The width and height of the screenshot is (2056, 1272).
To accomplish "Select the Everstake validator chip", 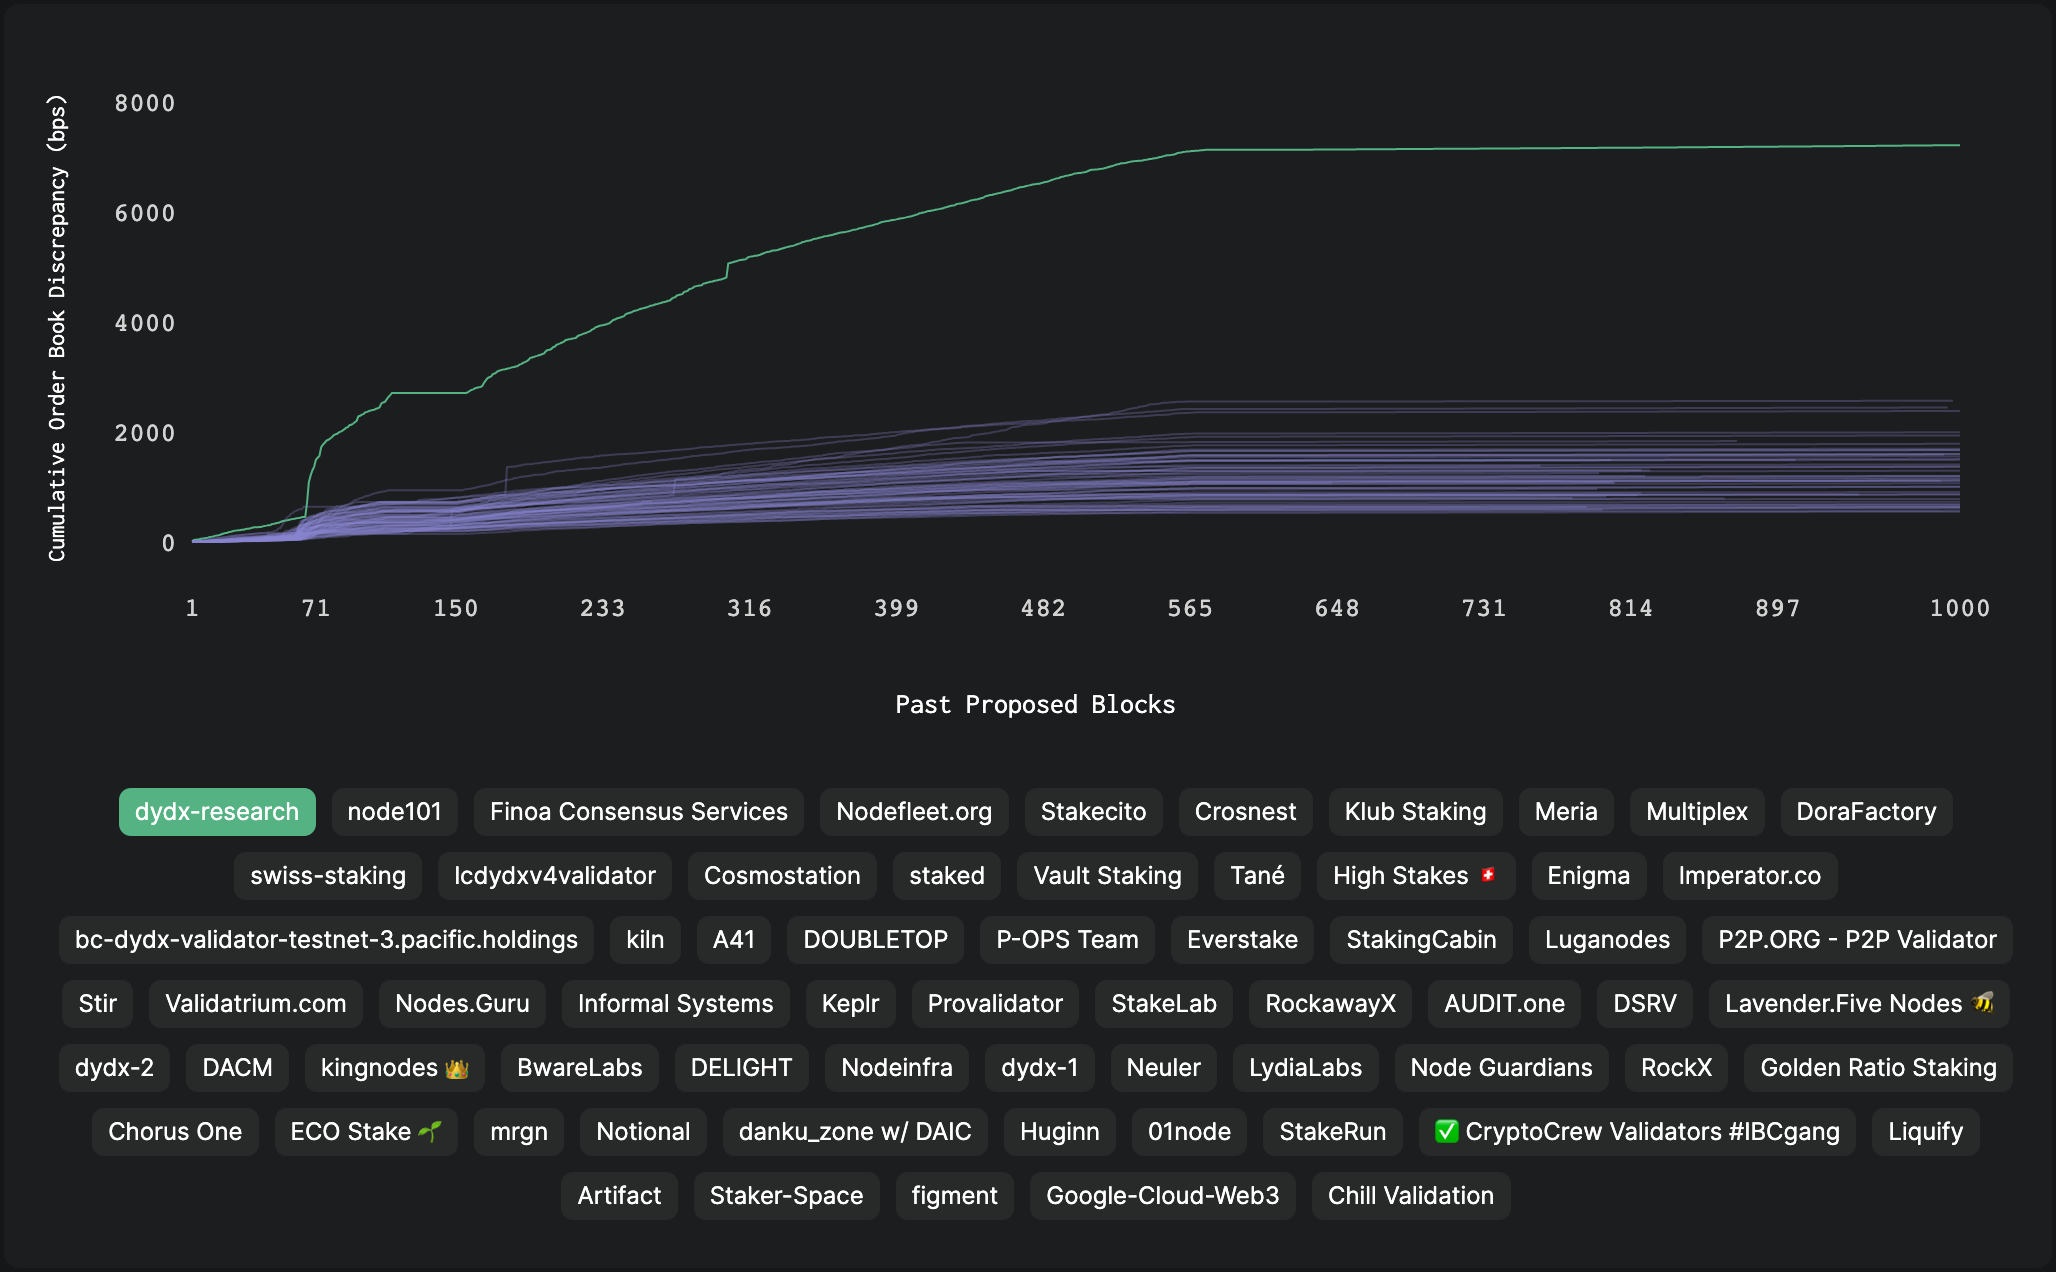I will tap(1242, 939).
